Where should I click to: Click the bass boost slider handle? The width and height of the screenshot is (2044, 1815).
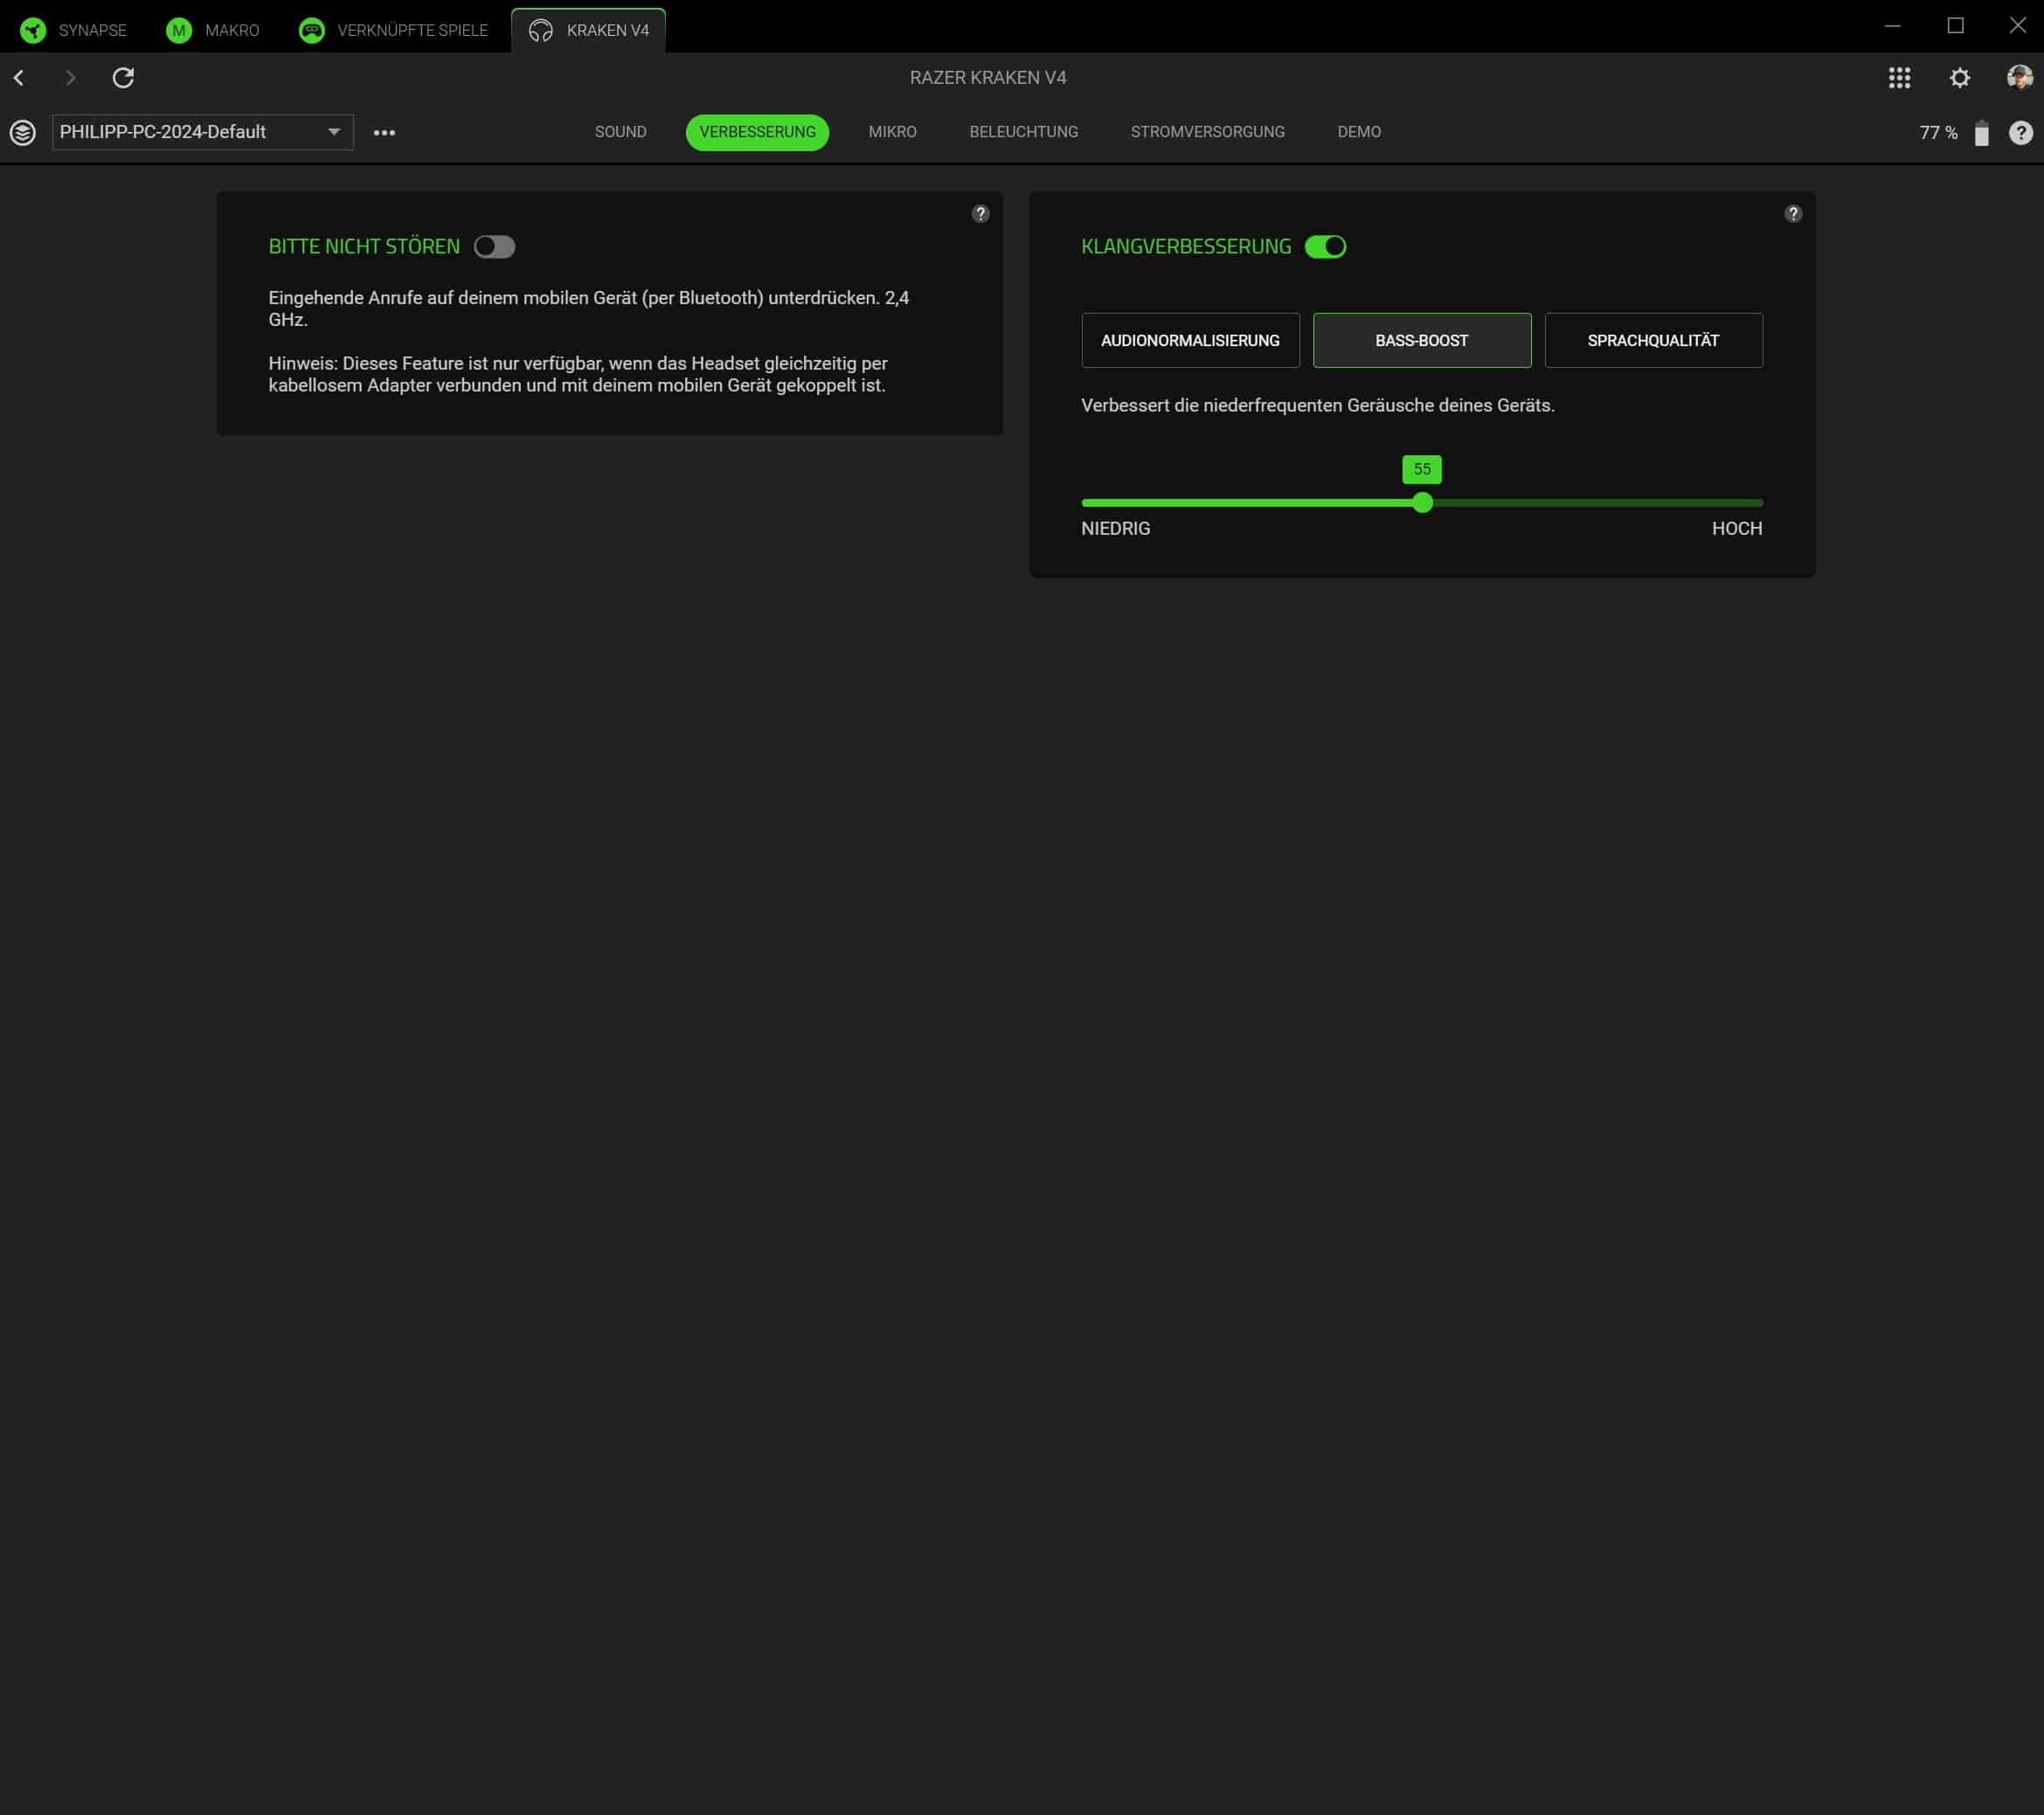[x=1422, y=502]
